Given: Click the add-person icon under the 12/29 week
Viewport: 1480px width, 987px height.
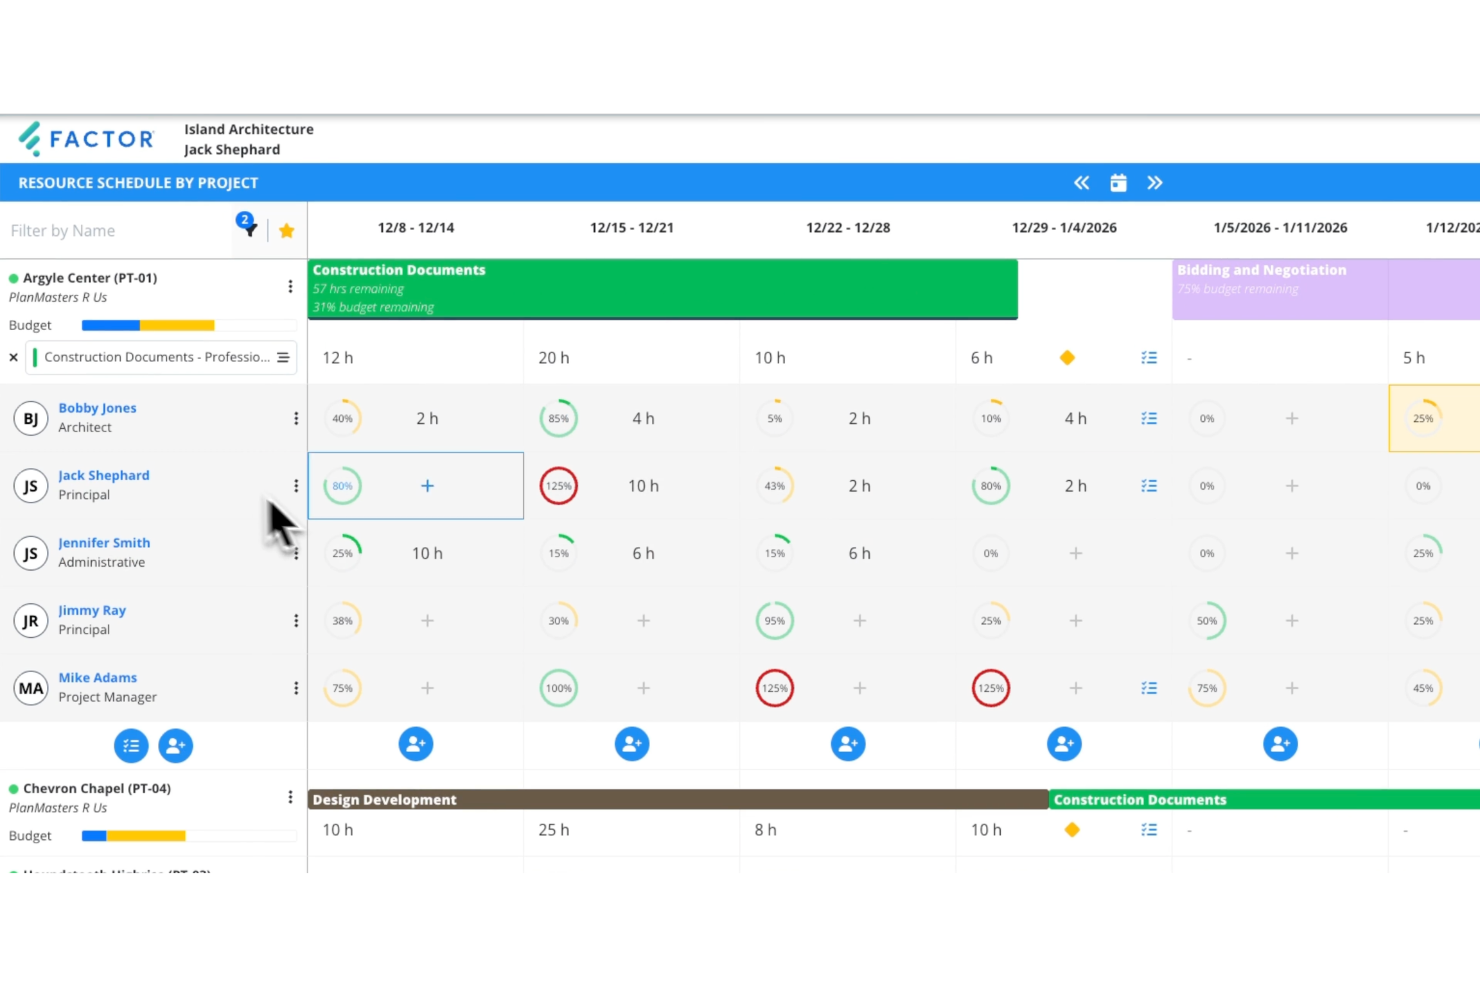Looking at the screenshot, I should tap(1064, 744).
